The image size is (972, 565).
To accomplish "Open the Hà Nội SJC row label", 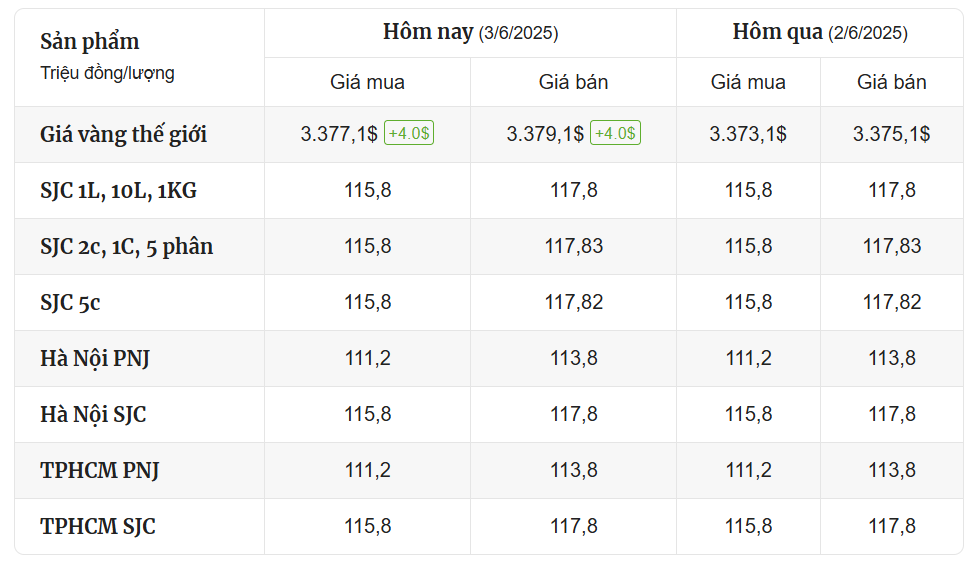I will (x=93, y=414).
